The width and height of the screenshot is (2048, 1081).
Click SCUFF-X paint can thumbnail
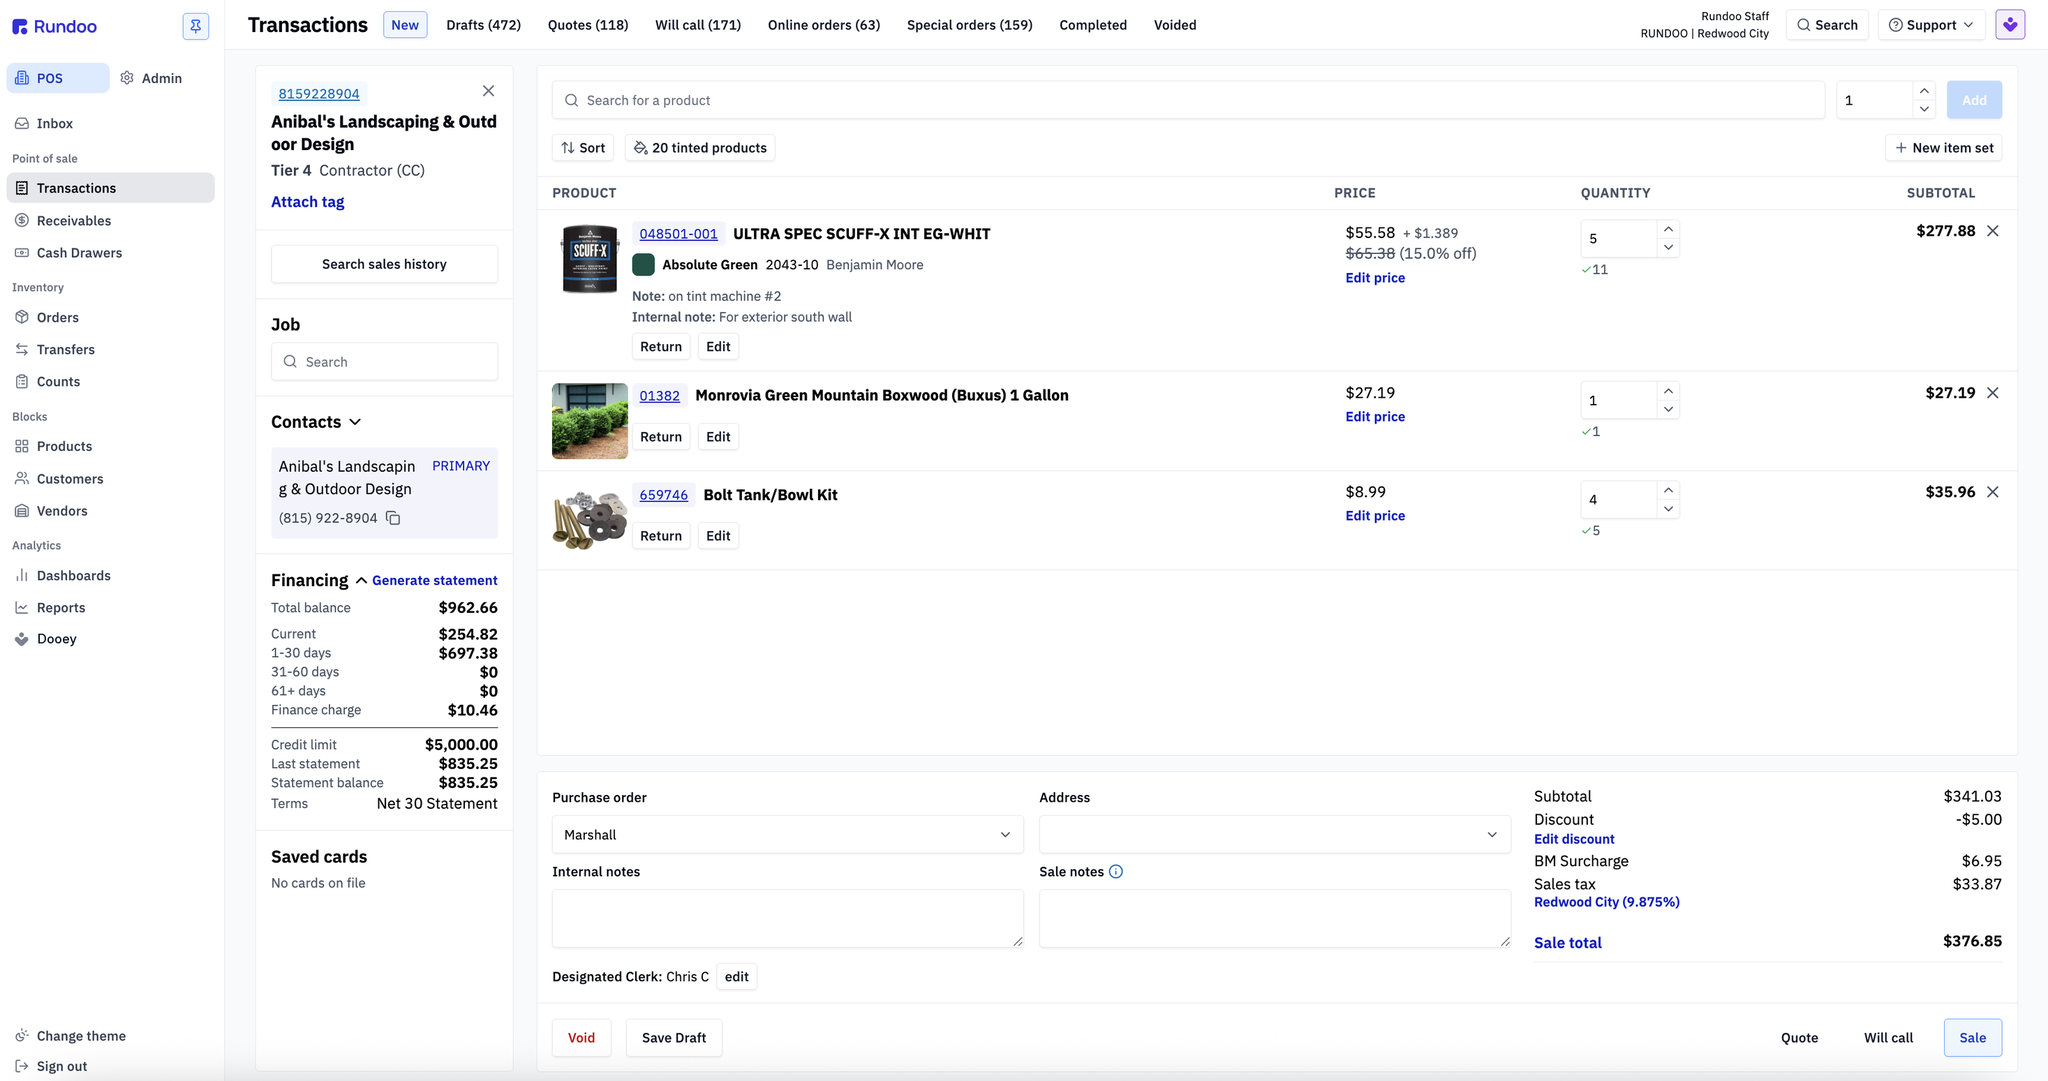tap(590, 259)
